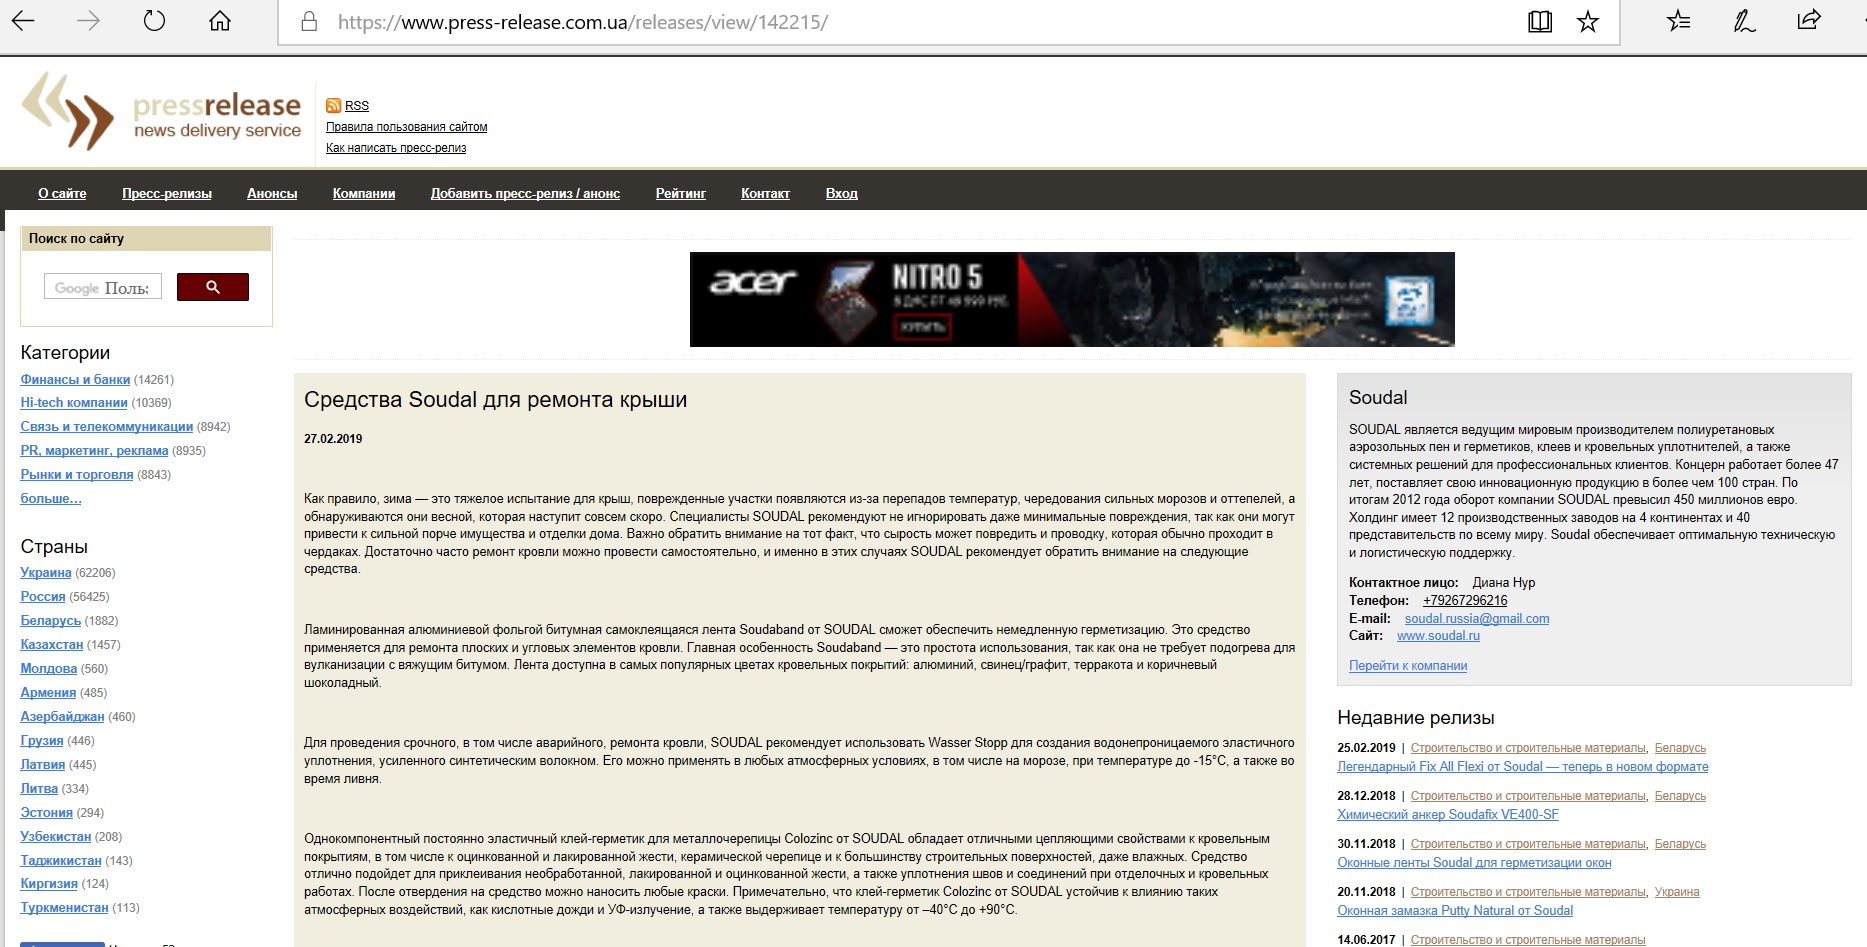
Task: Click the article title 'Средства Soudal для ремонта крыши'
Action: 496,399
